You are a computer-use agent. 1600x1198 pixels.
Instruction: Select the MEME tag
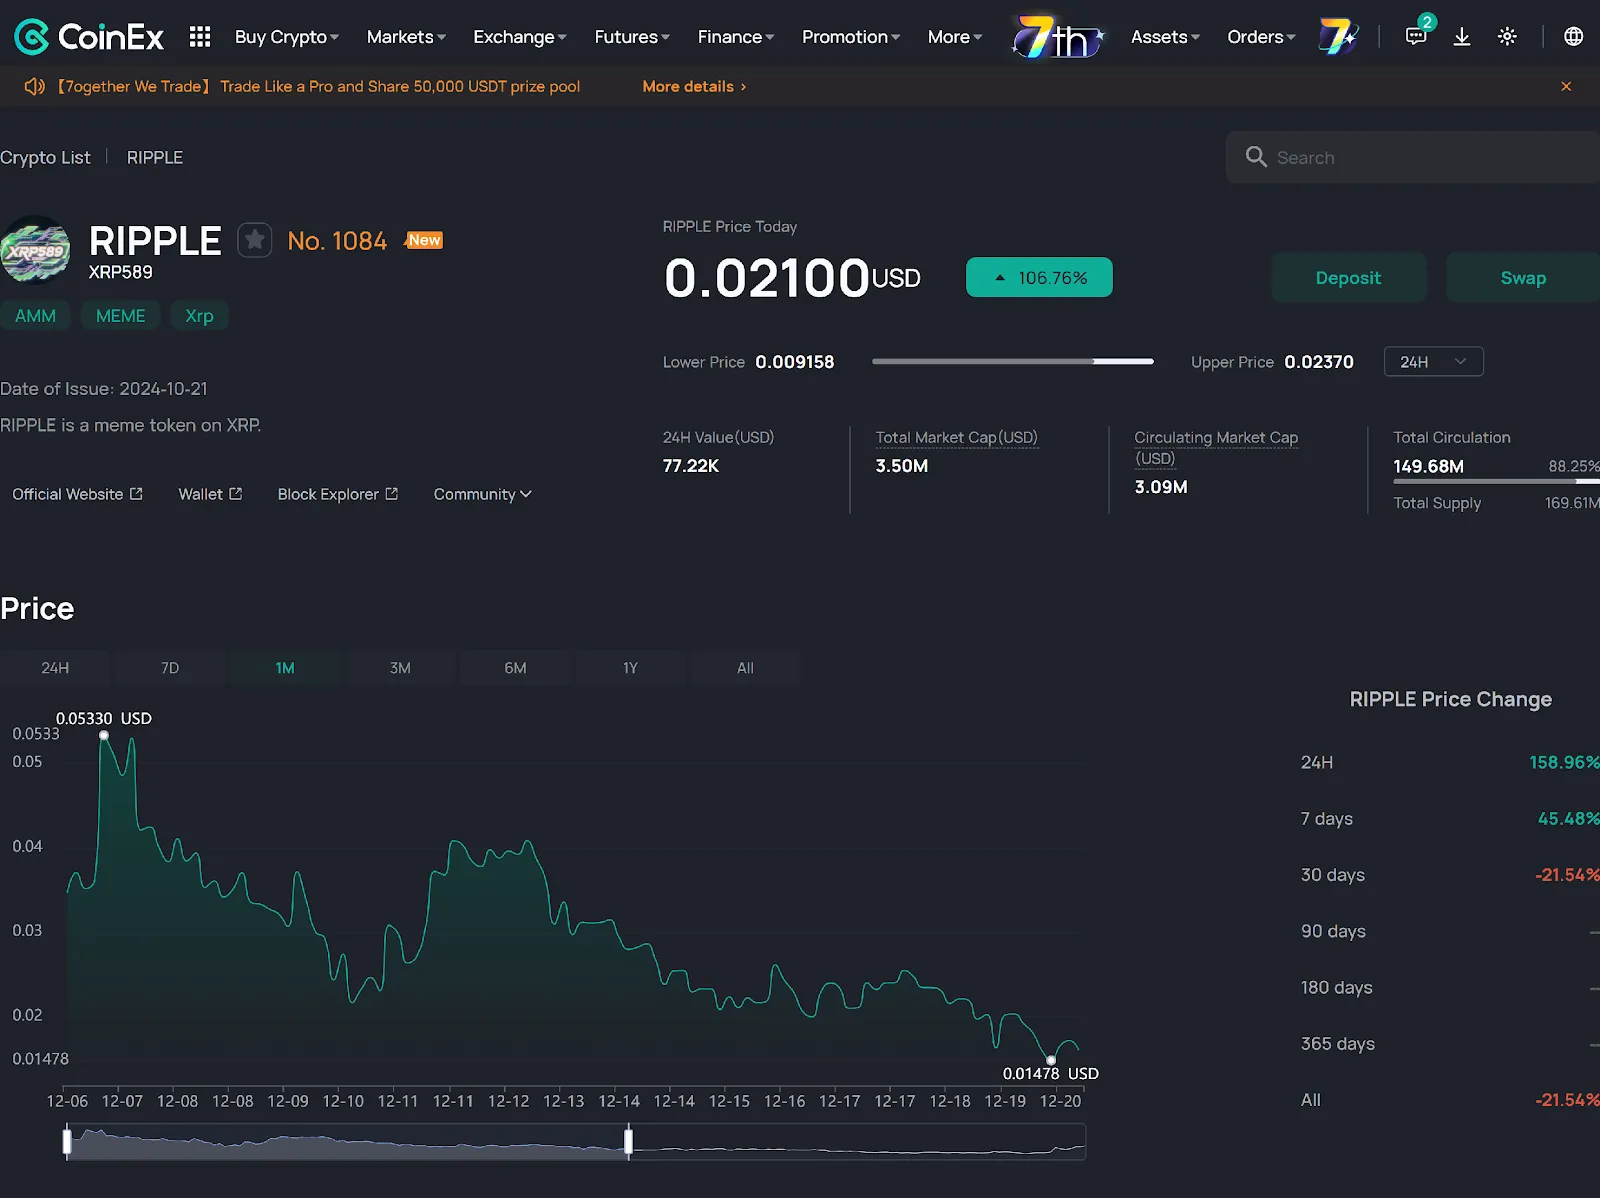pos(120,316)
